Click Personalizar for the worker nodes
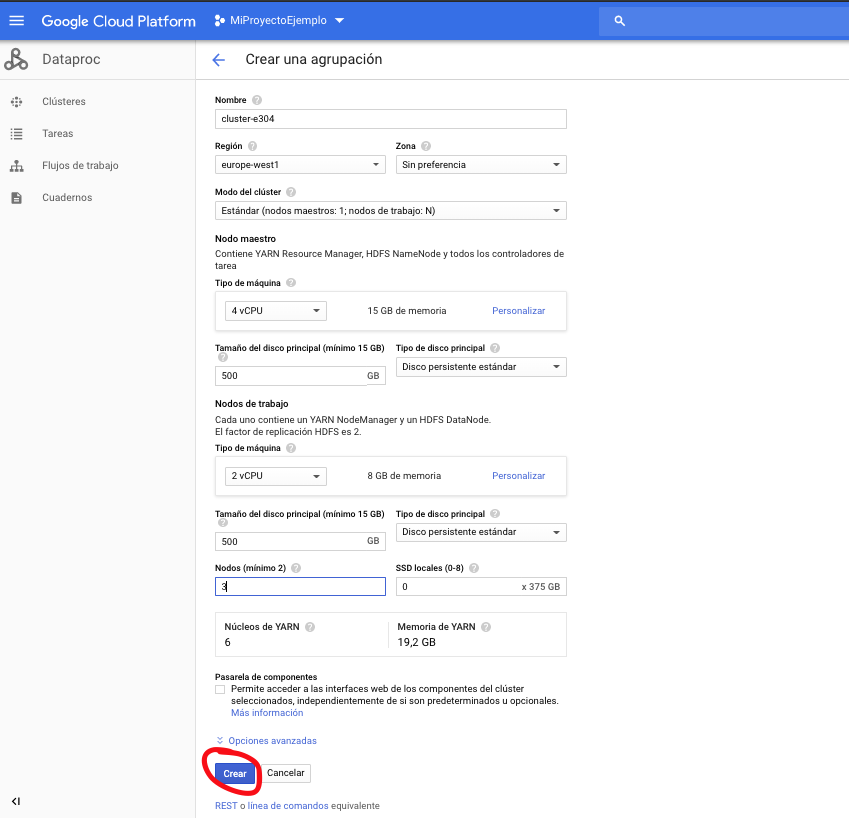 pyautogui.click(x=518, y=476)
